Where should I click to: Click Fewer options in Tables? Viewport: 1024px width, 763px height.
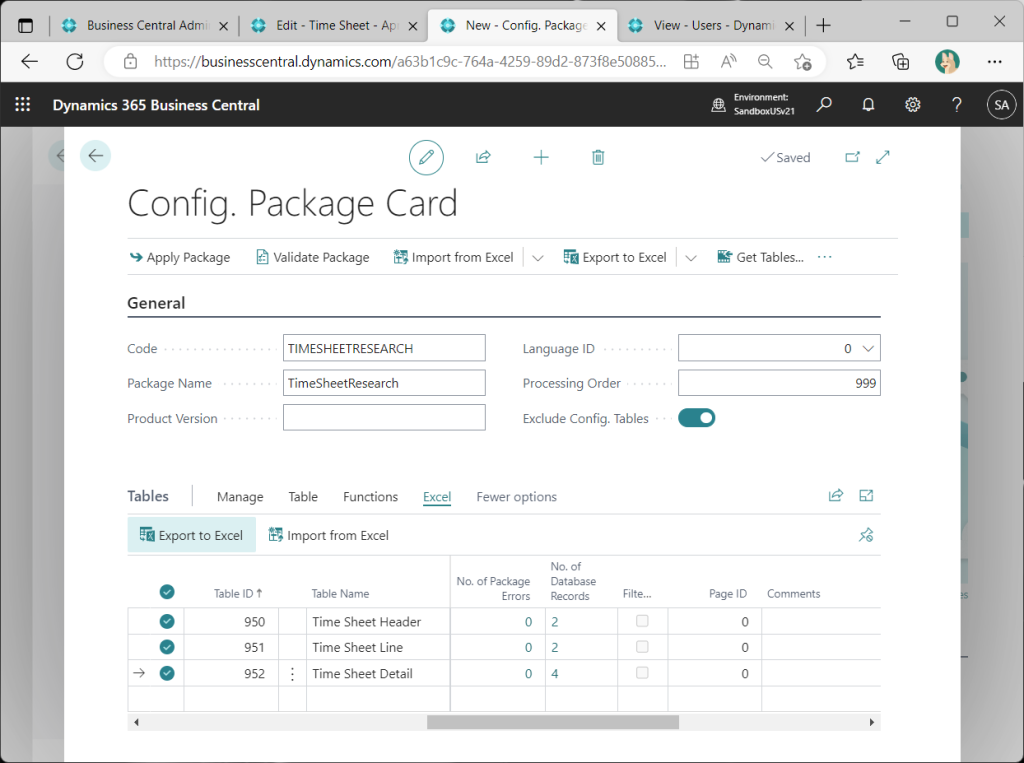click(x=517, y=496)
